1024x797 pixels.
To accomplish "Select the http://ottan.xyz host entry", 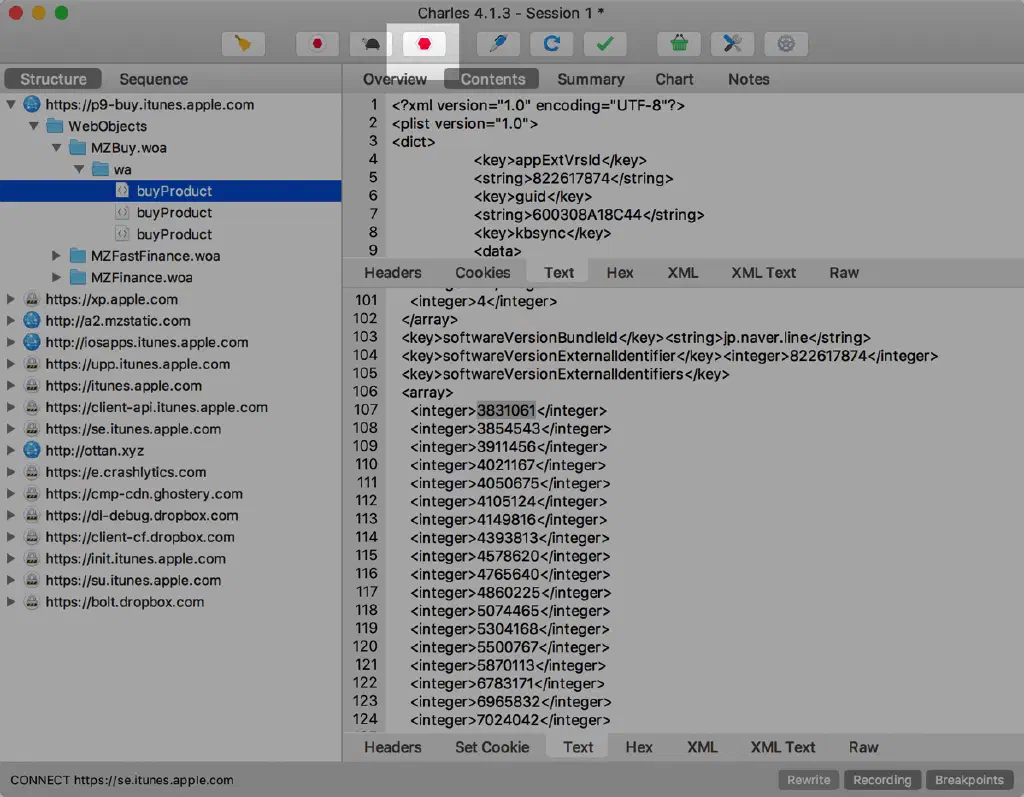I will click(x=96, y=451).
